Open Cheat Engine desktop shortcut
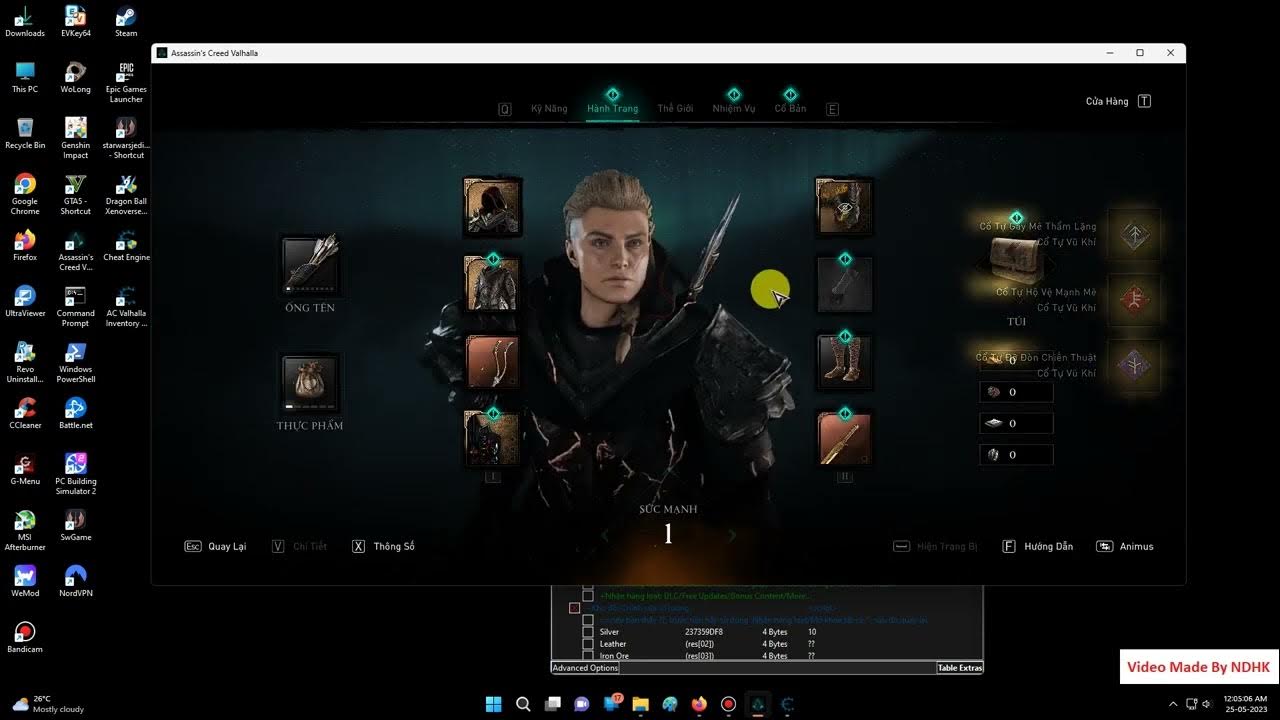Viewport: 1280px width, 720px height. coord(126,246)
